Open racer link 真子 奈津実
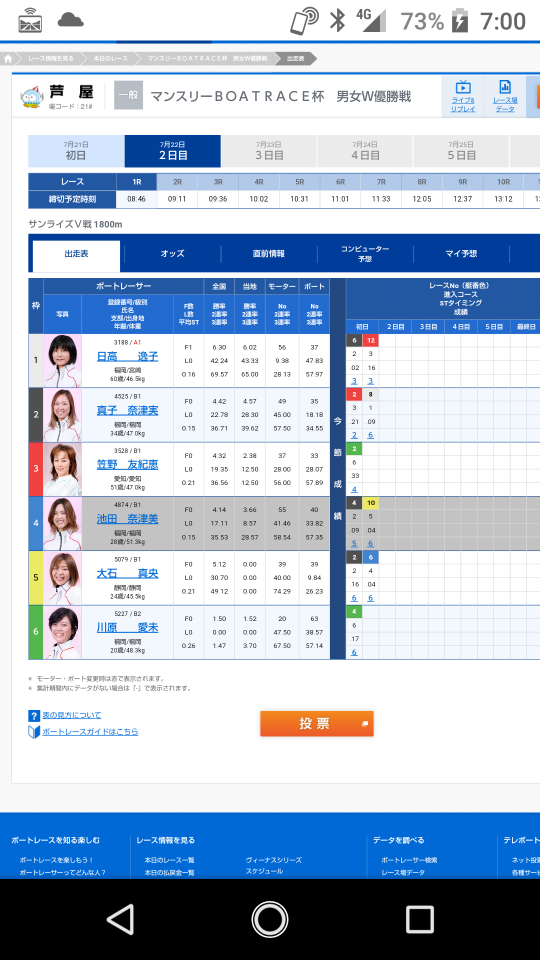 coord(127,410)
